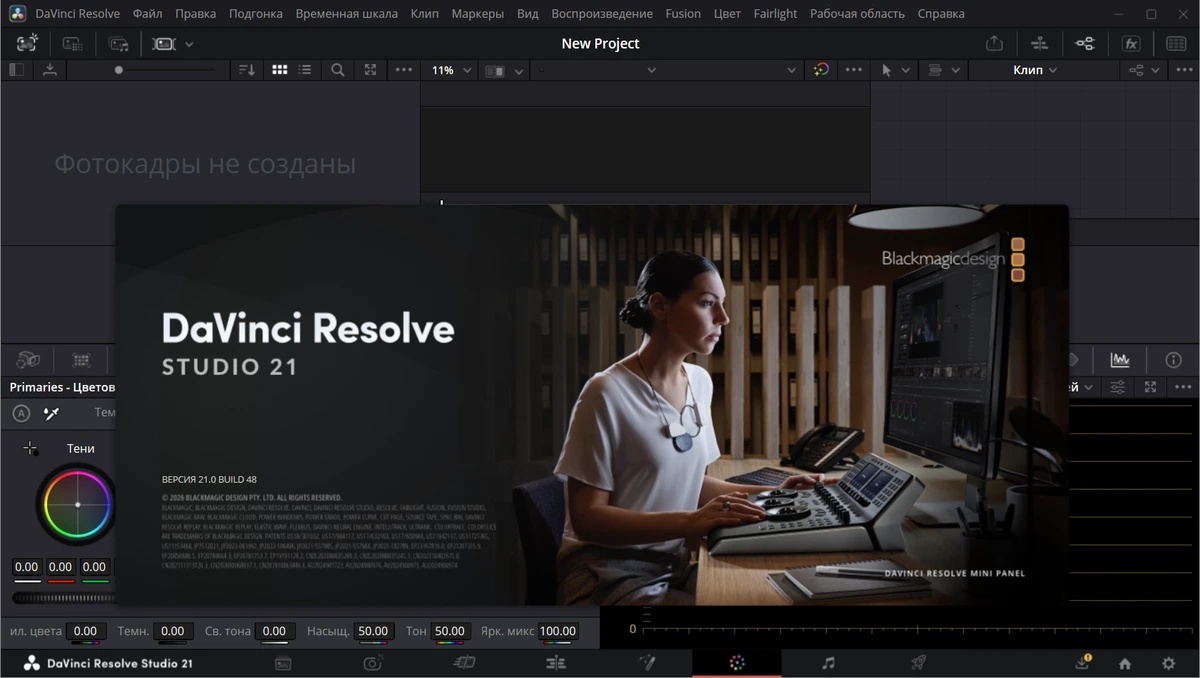
Task: Expand the Clips filter dropdown arrow
Action: [189, 44]
